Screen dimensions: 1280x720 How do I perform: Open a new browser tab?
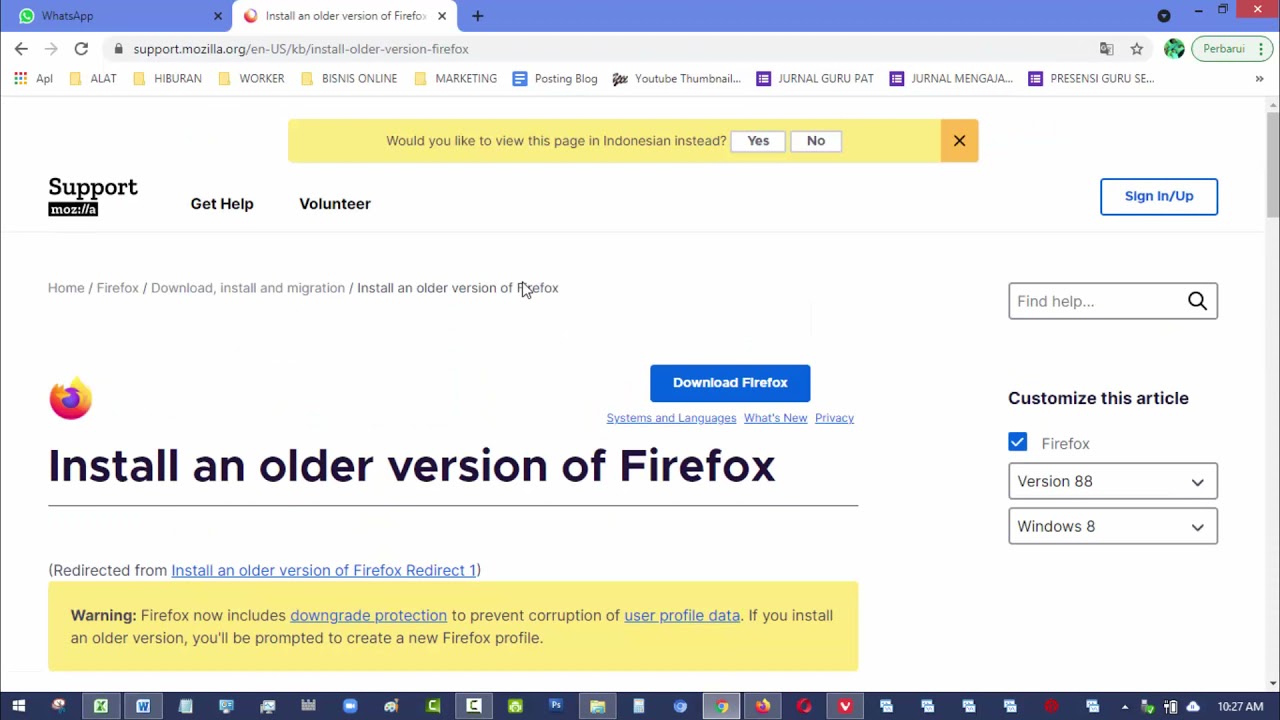tap(477, 15)
